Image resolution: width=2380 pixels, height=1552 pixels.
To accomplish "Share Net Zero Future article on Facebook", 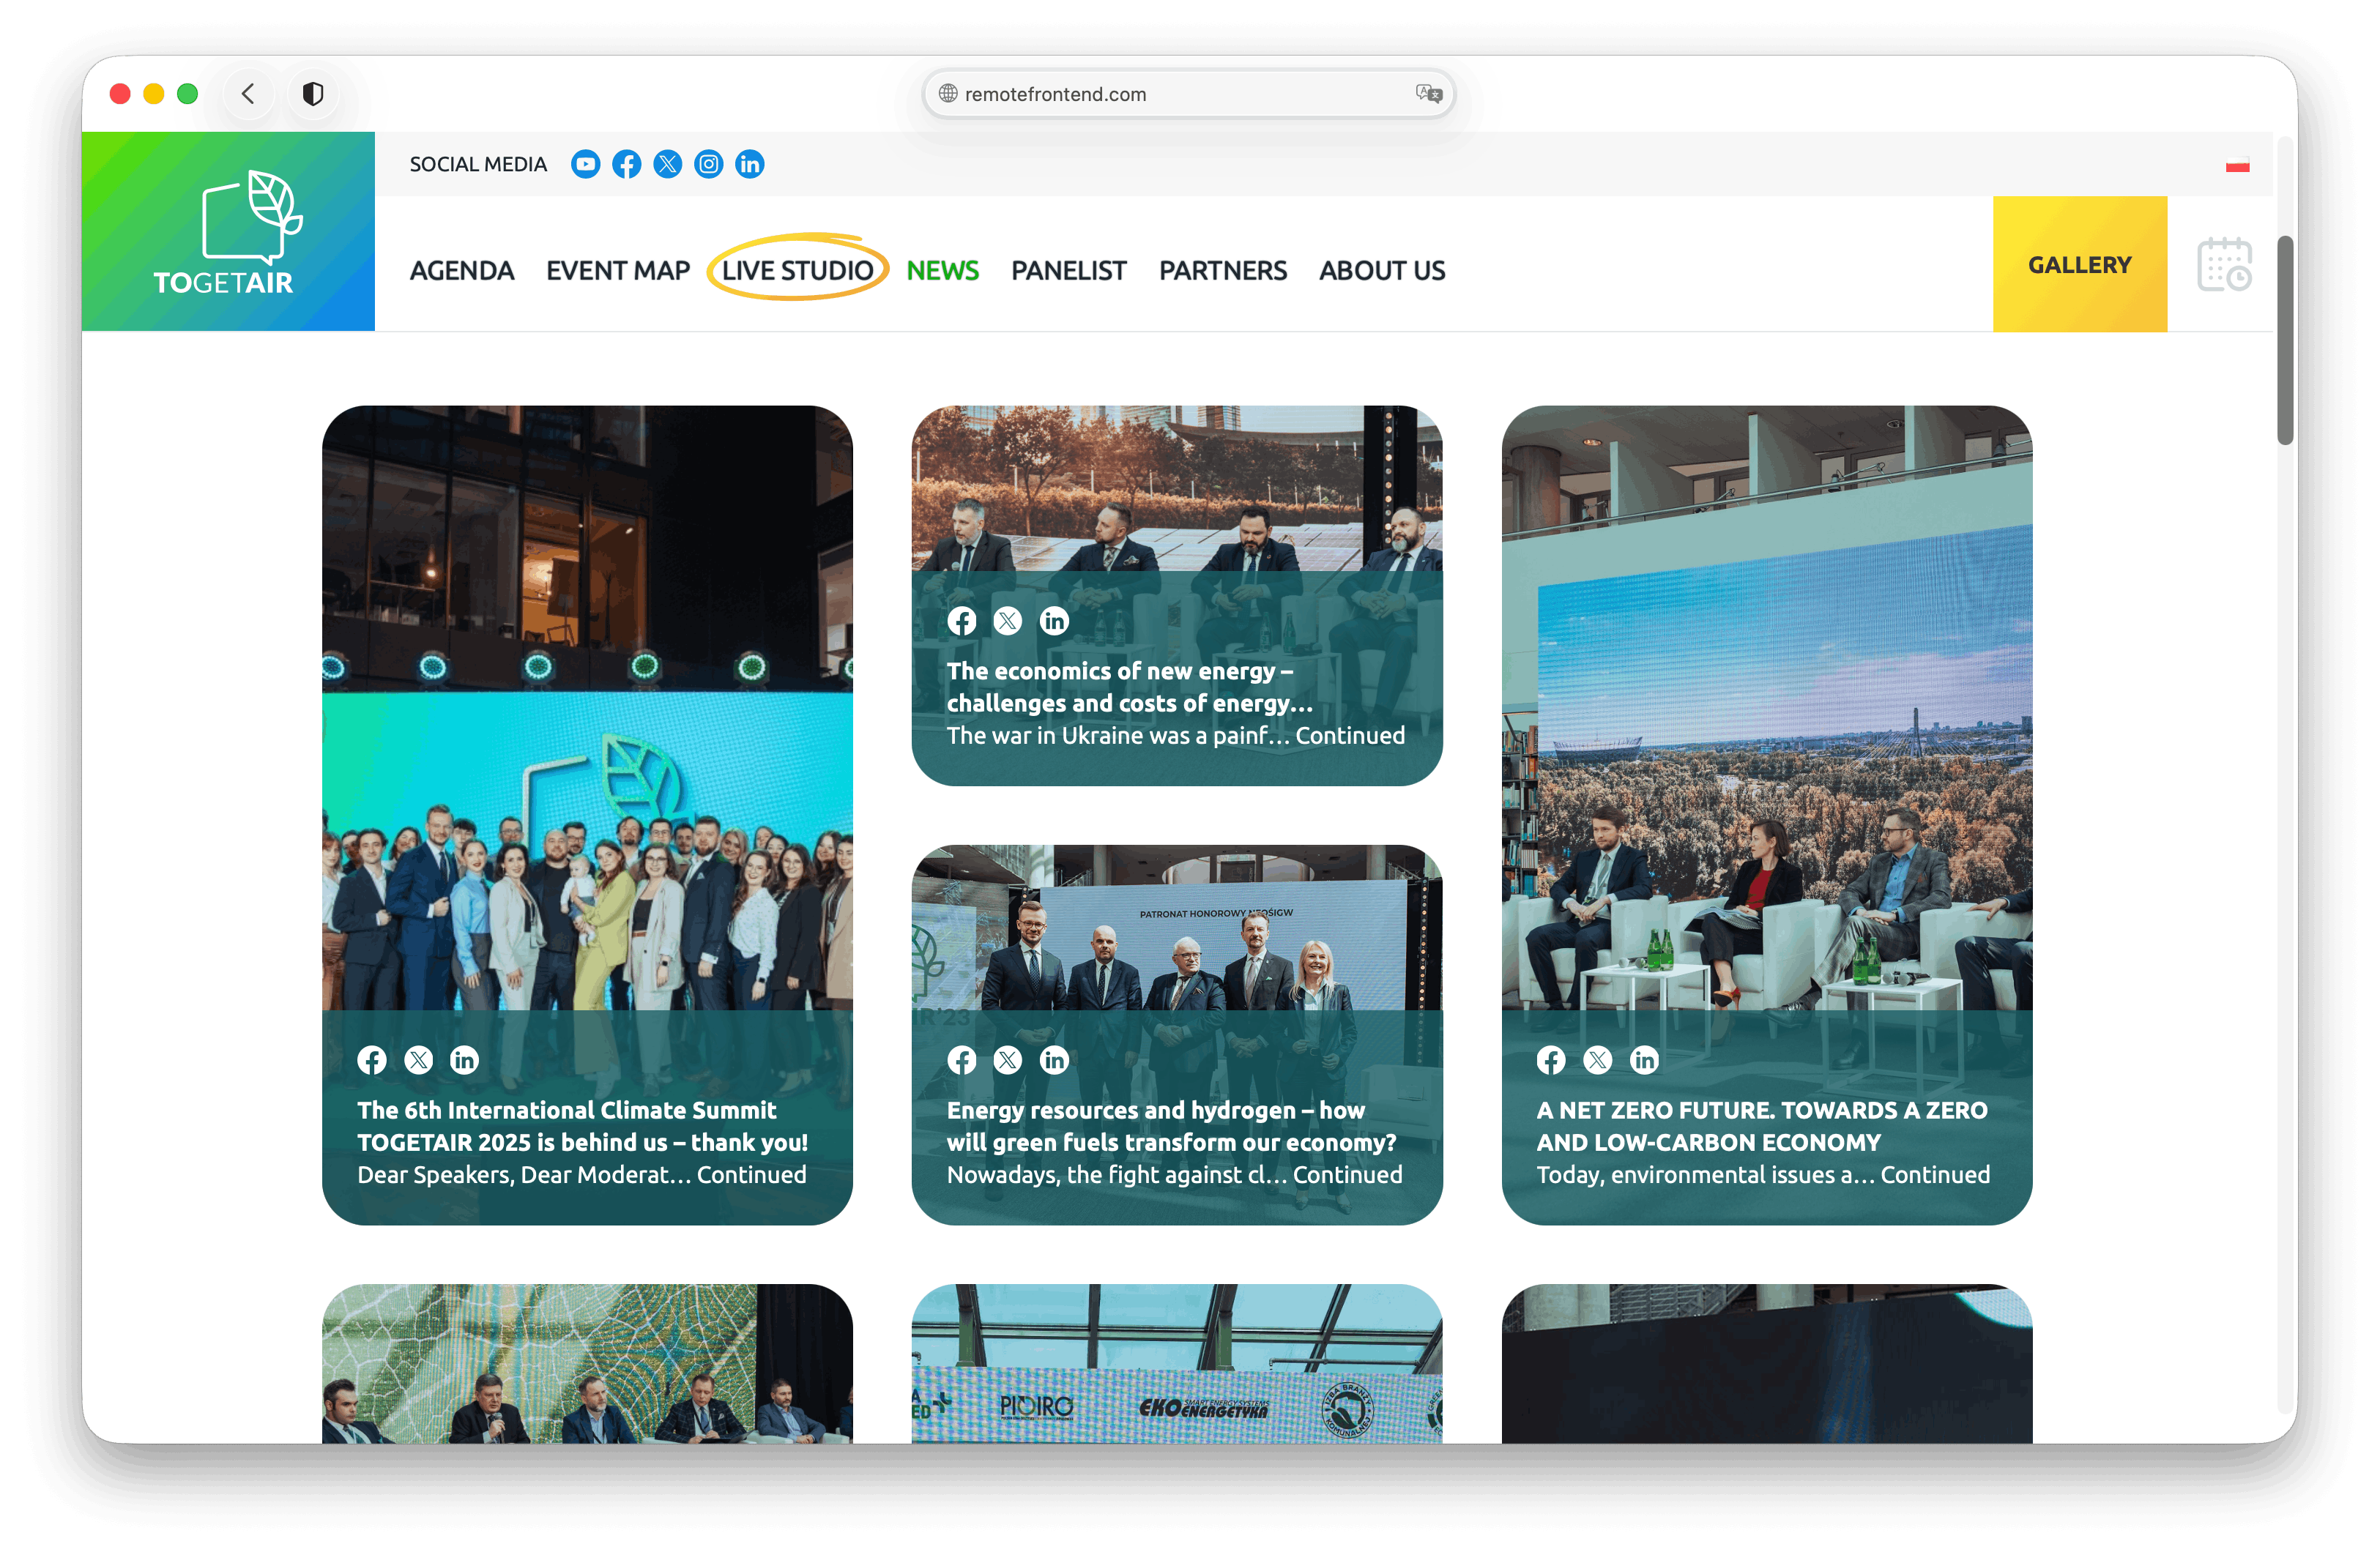I will point(1551,1060).
